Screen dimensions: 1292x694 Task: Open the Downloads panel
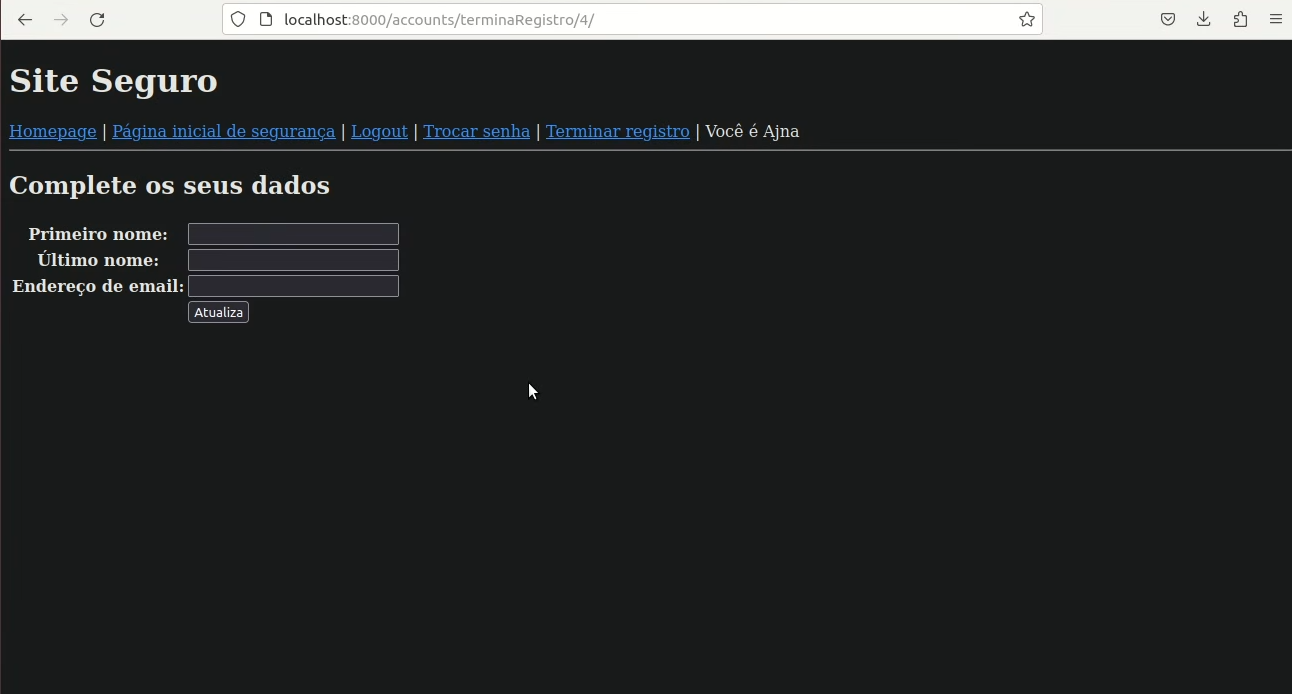coord(1203,19)
